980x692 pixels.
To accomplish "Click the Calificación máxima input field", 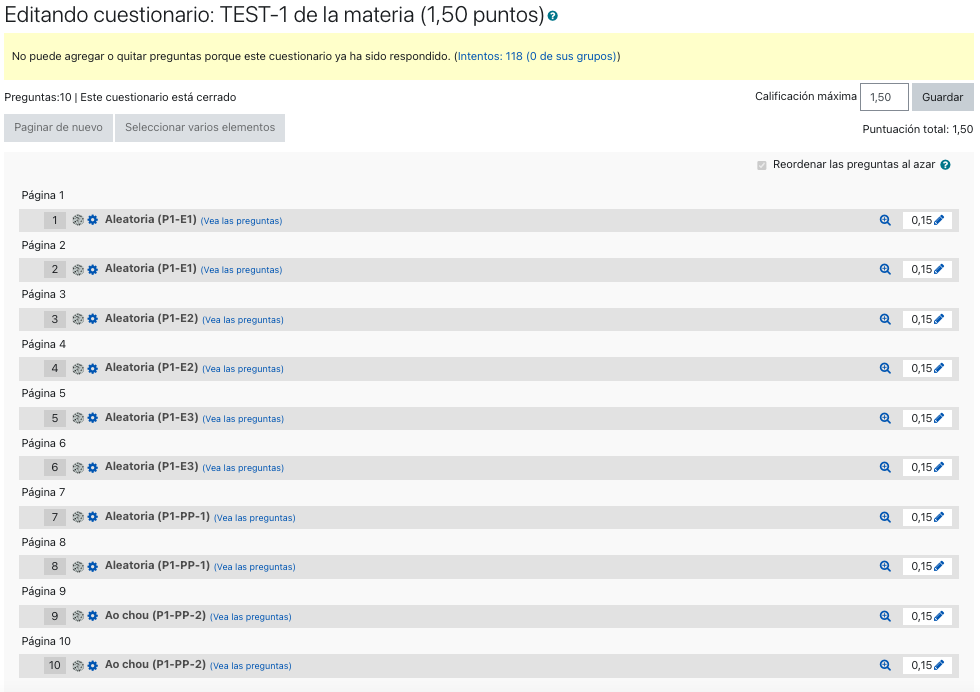I will click(884, 97).
